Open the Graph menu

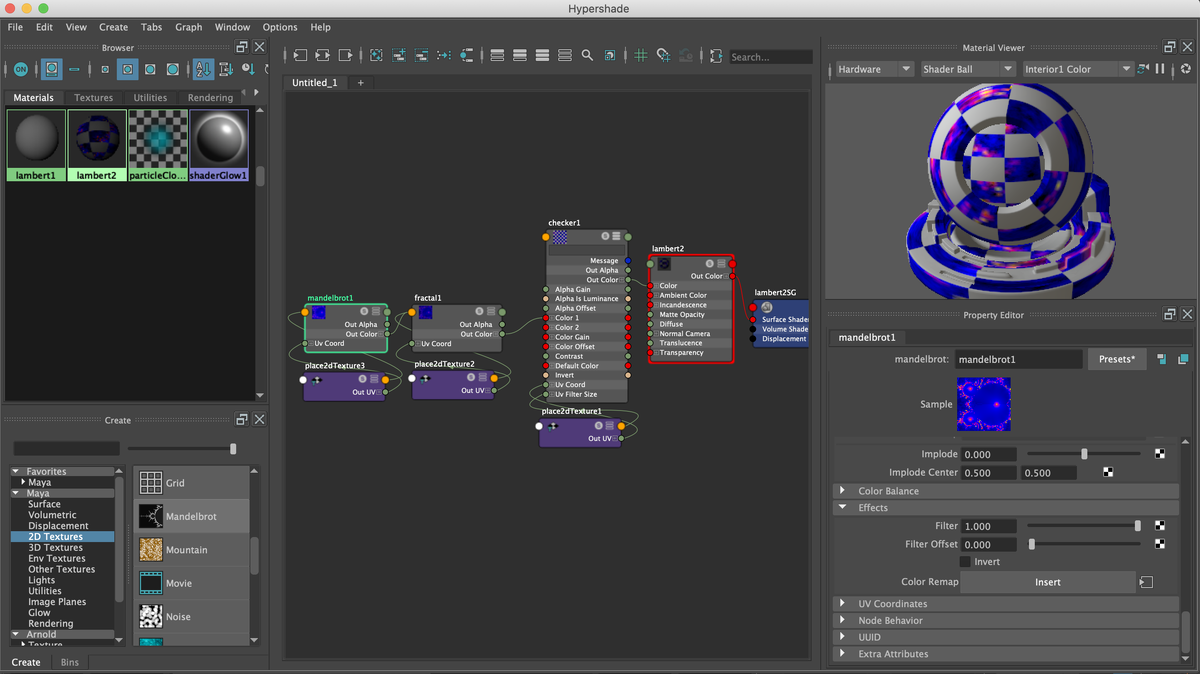pyautogui.click(x=188, y=27)
